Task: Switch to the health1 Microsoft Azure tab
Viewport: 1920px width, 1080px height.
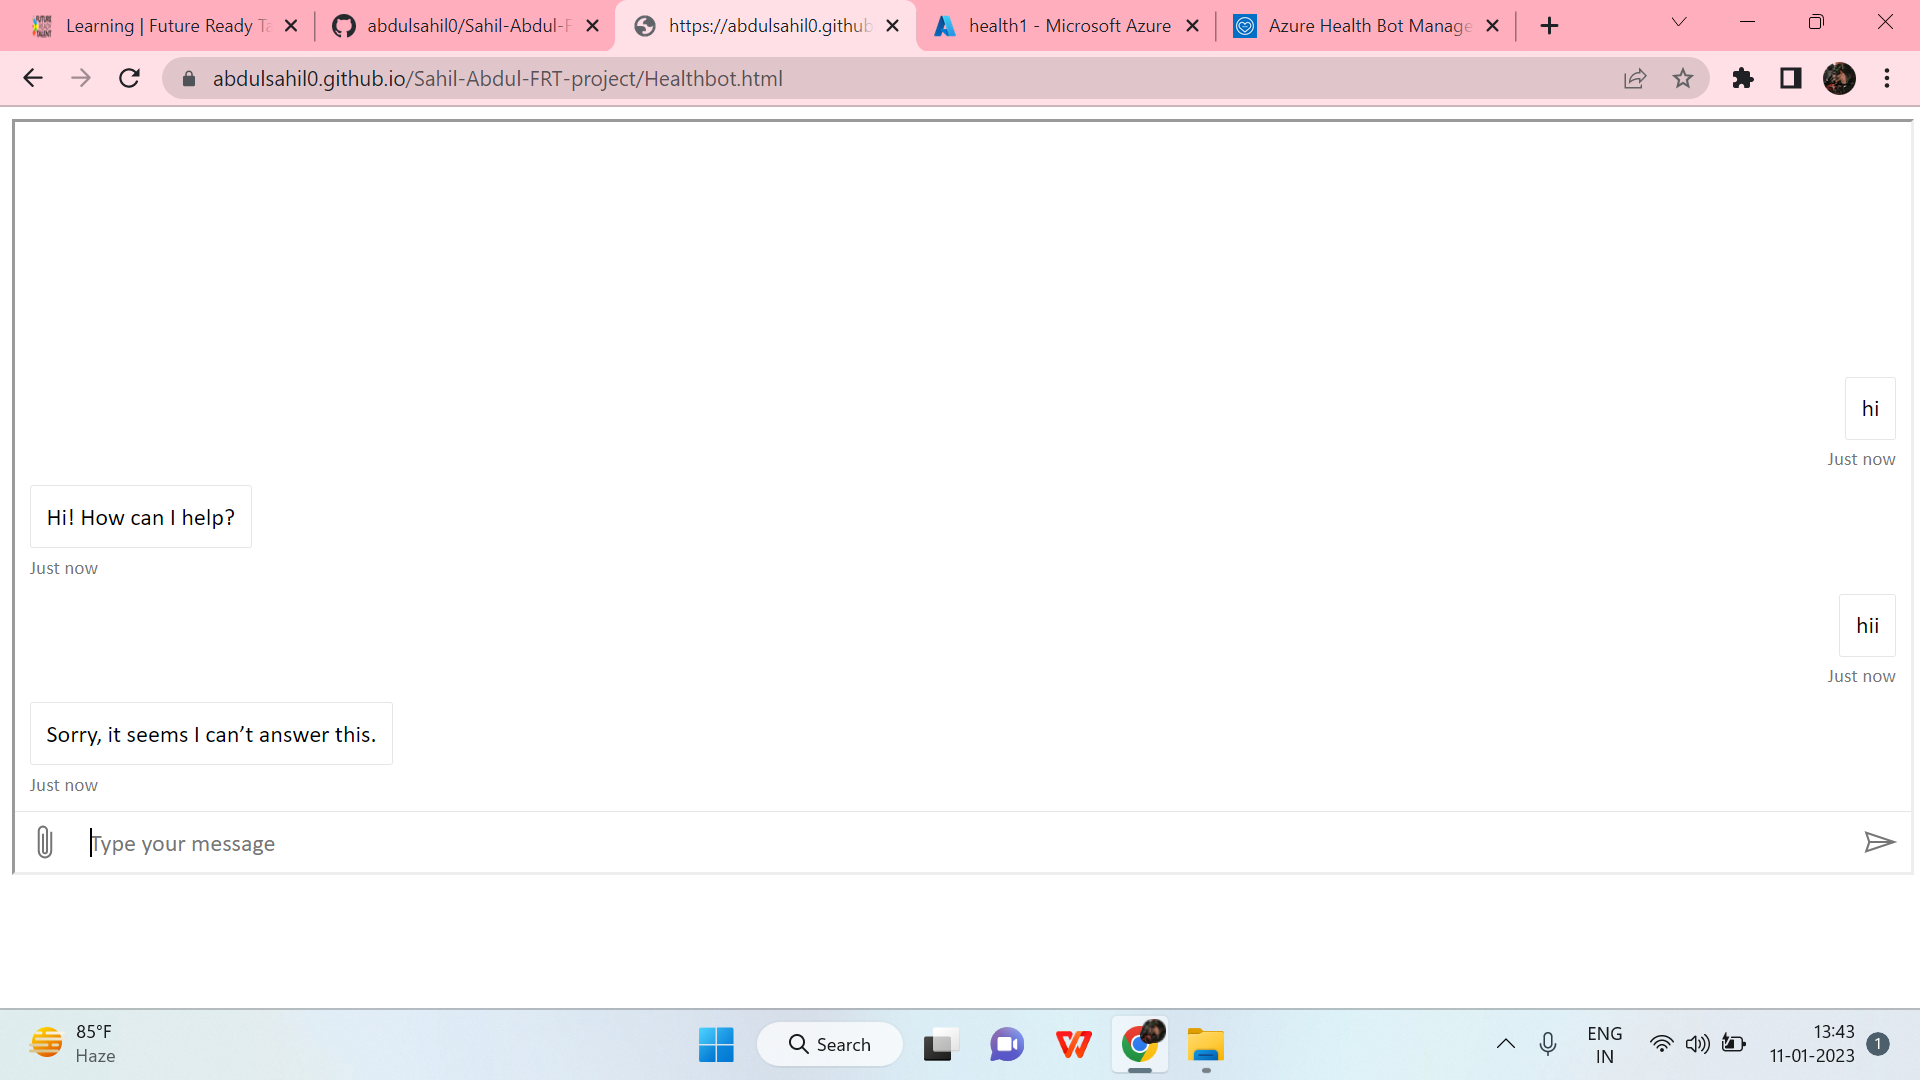Action: pyautogui.click(x=1065, y=25)
